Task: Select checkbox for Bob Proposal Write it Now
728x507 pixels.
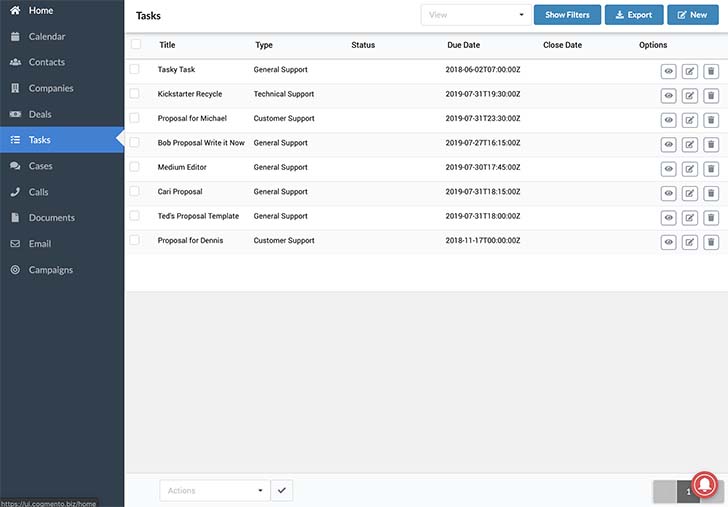Action: click(135, 143)
